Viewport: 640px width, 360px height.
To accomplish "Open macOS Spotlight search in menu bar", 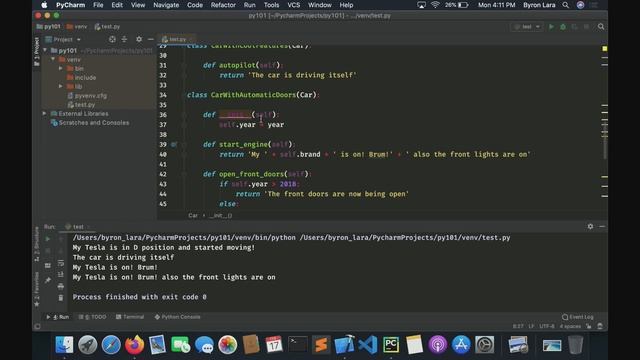I will pos(565,5).
